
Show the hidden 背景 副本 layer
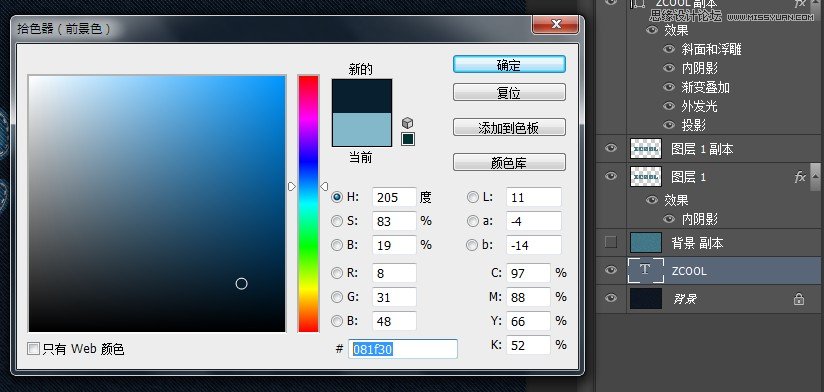point(611,242)
